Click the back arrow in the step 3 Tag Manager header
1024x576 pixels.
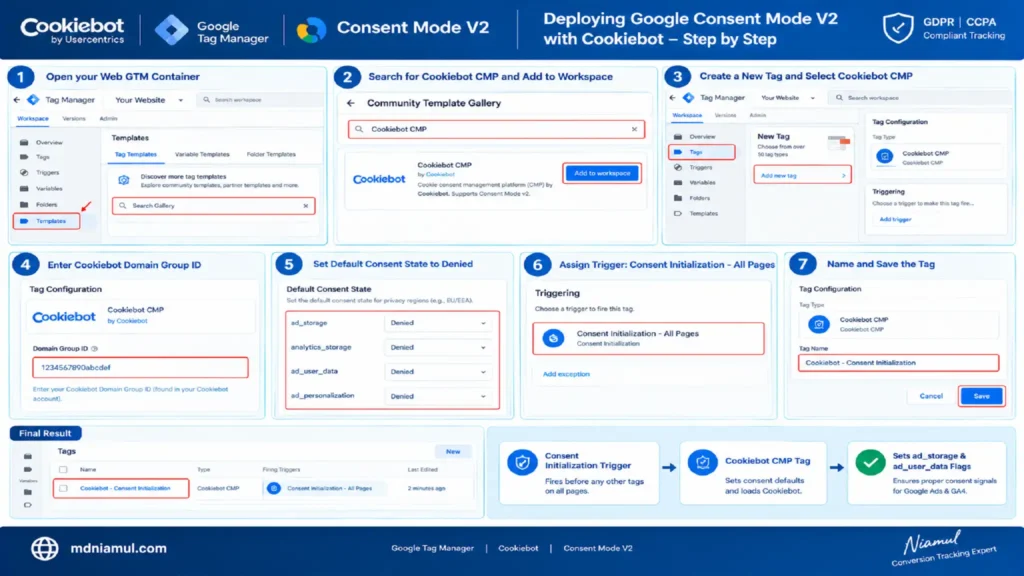(x=673, y=98)
